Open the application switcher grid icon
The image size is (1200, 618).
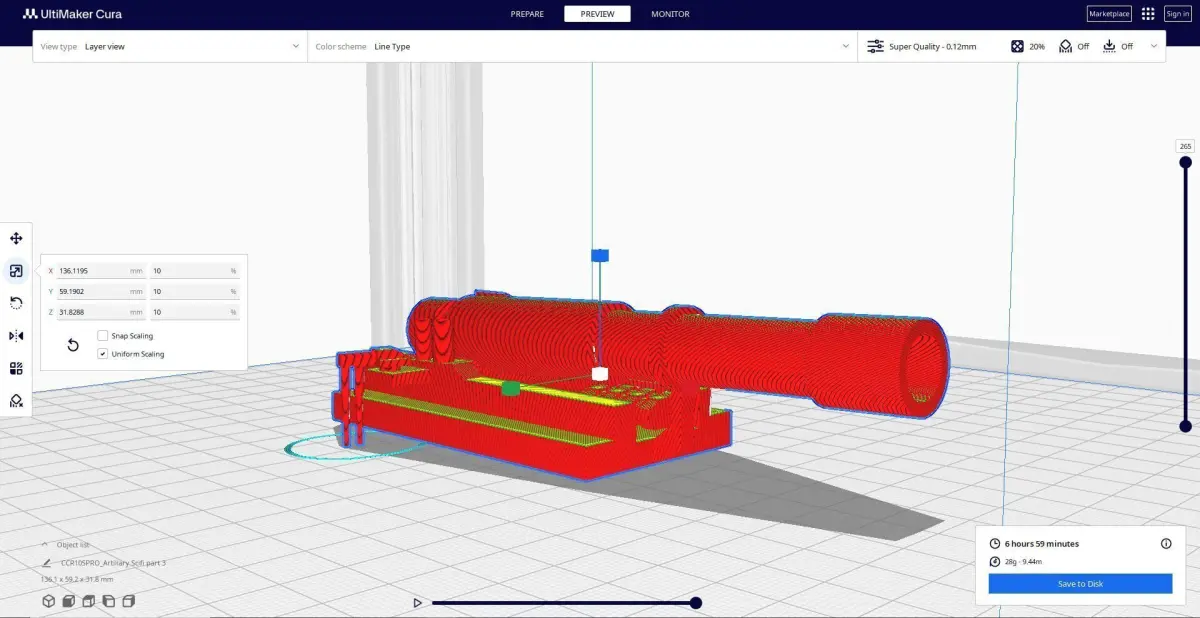pyautogui.click(x=1148, y=14)
